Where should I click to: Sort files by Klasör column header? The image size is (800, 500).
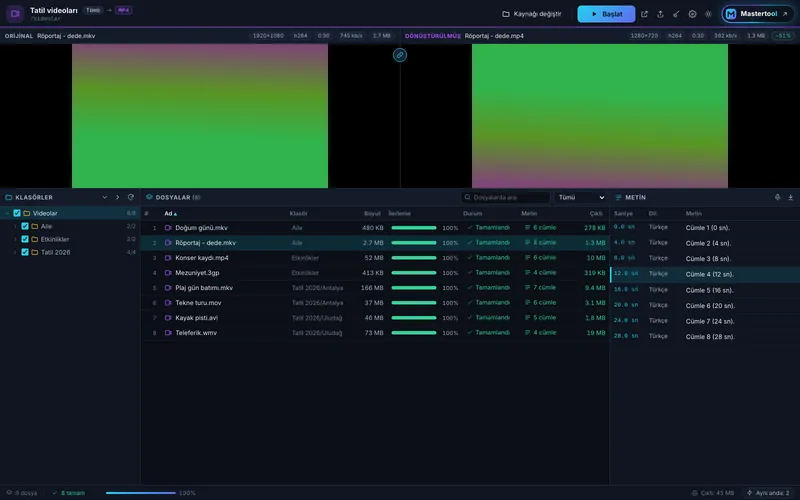[298, 214]
